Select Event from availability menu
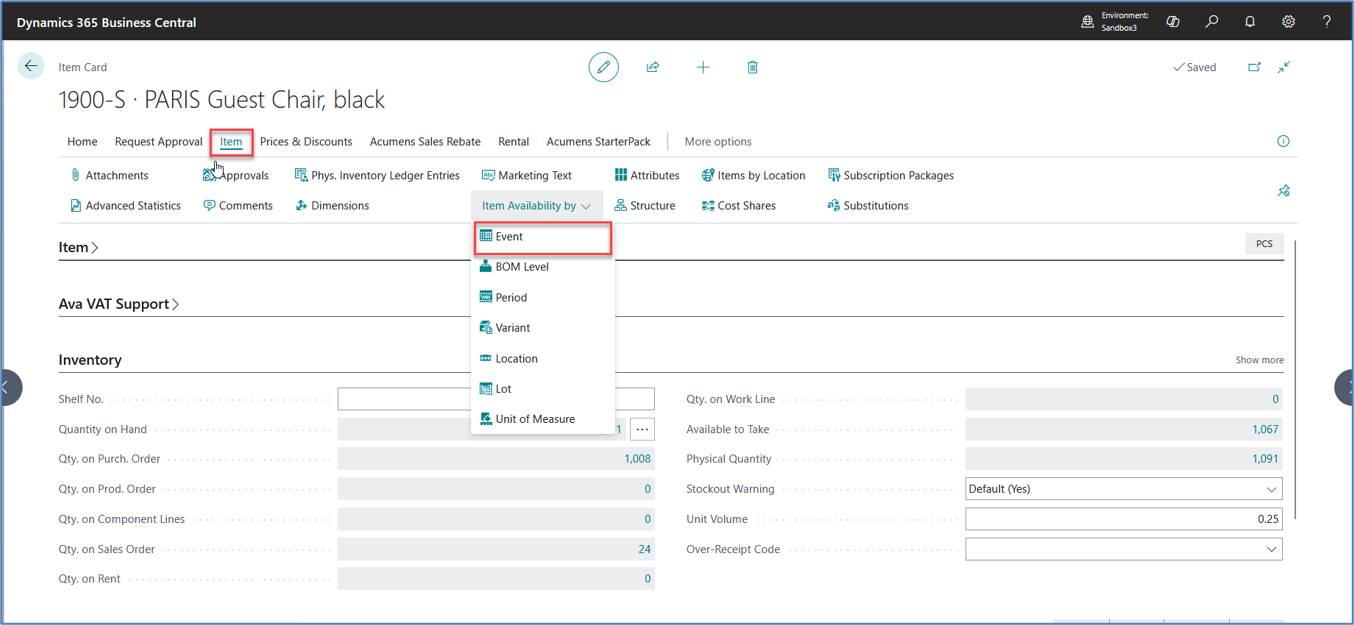 (541, 237)
